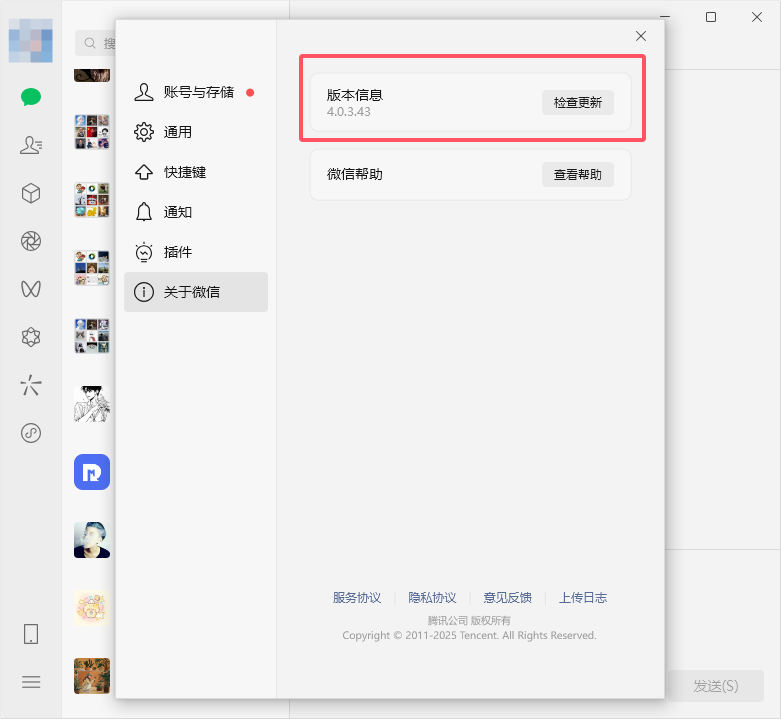781x719 pixels.
Task: Open the Favorites cube icon
Action: pos(31,193)
